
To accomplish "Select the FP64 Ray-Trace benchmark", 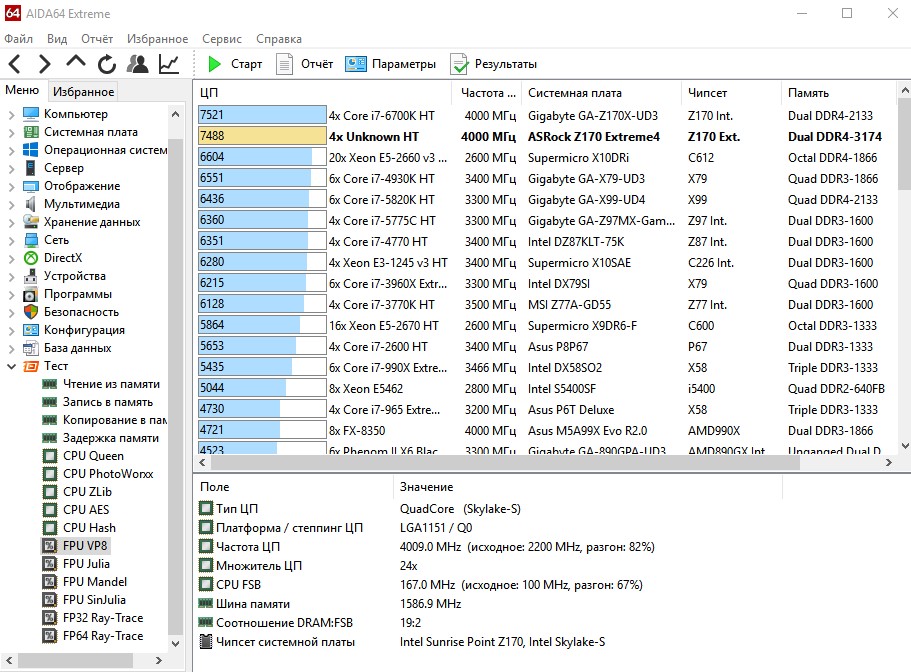I will click(92, 636).
